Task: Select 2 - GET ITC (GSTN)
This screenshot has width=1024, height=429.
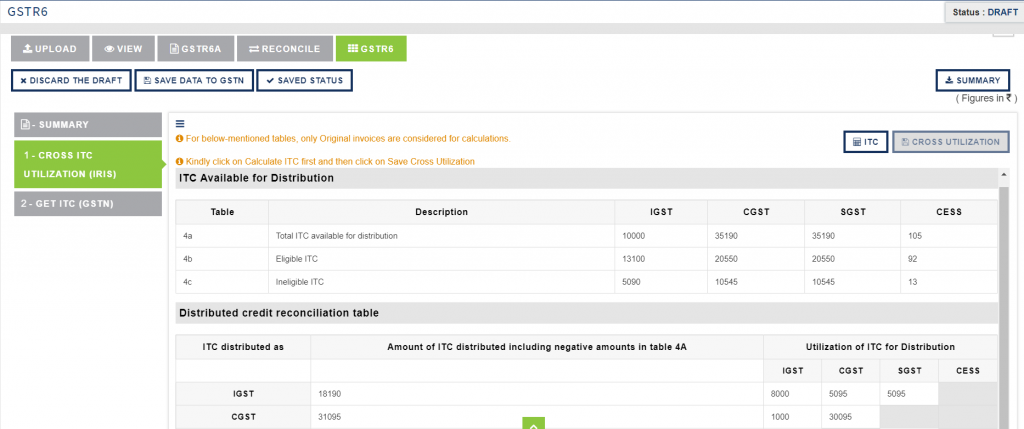Action: (88, 204)
